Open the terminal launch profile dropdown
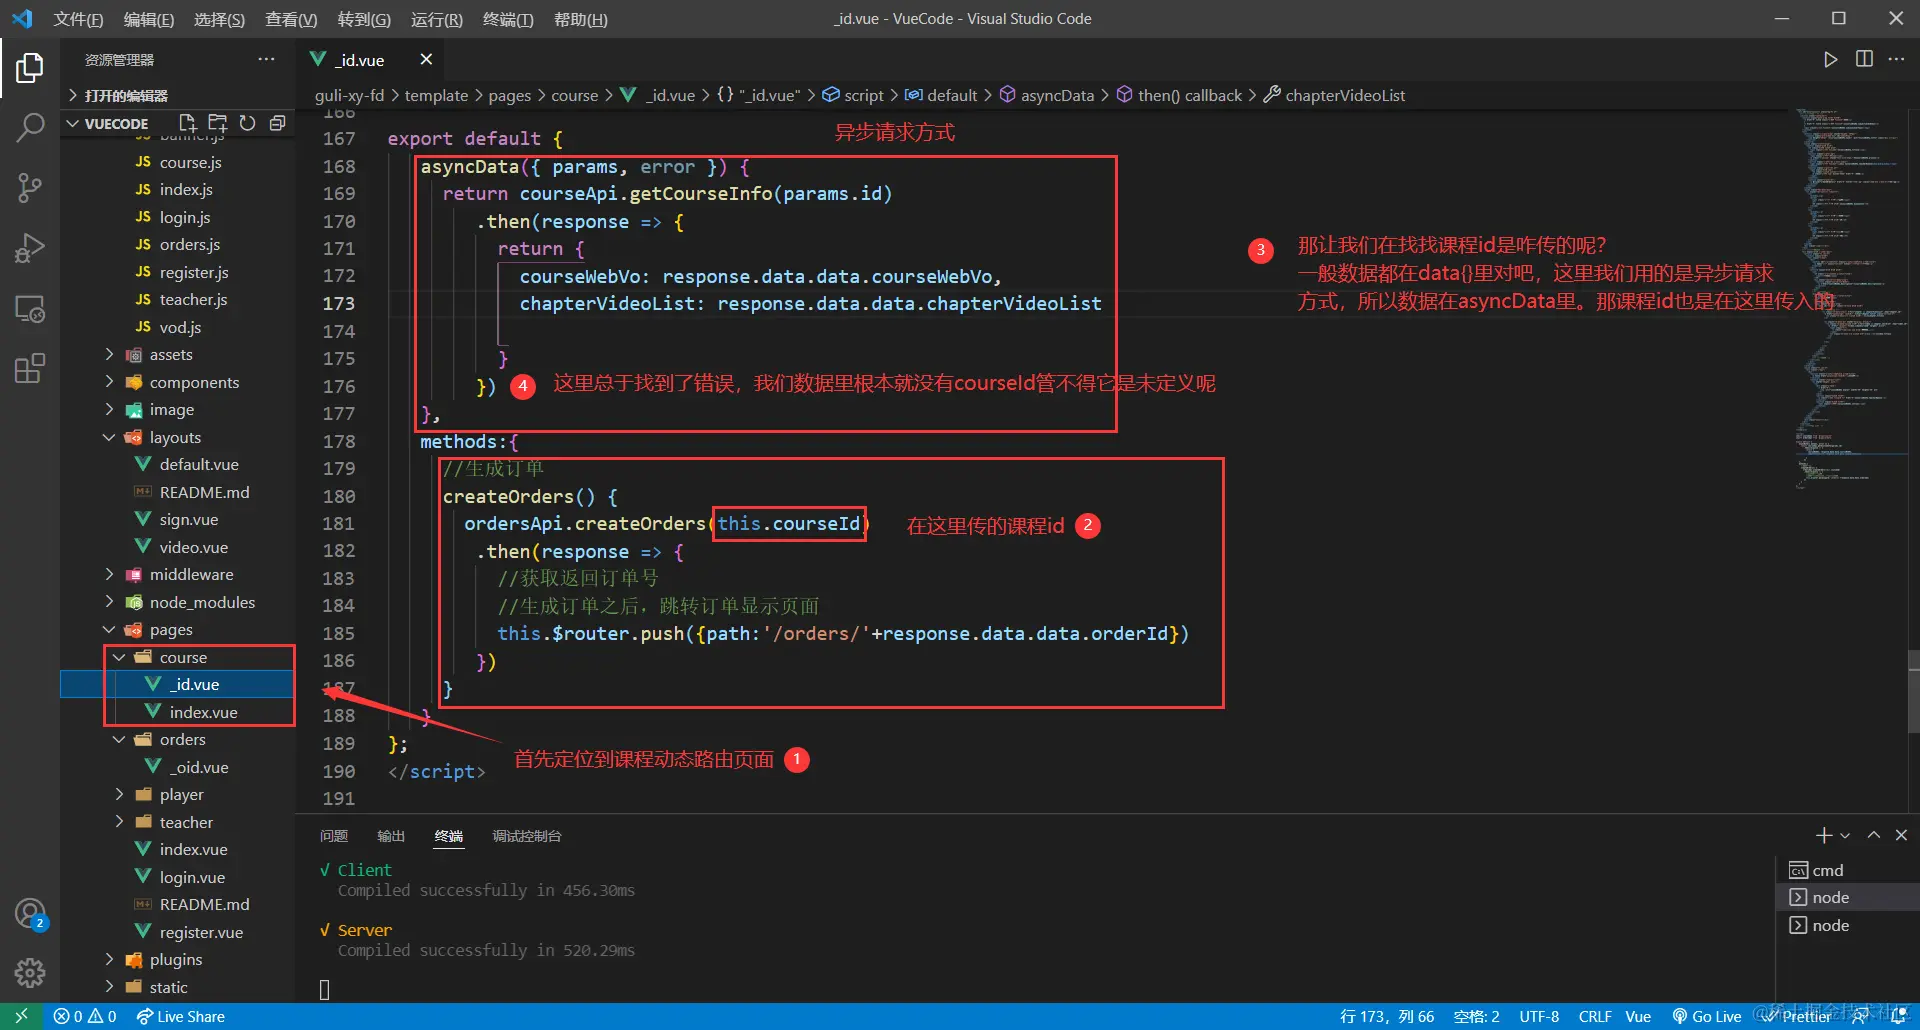 (x=1845, y=835)
